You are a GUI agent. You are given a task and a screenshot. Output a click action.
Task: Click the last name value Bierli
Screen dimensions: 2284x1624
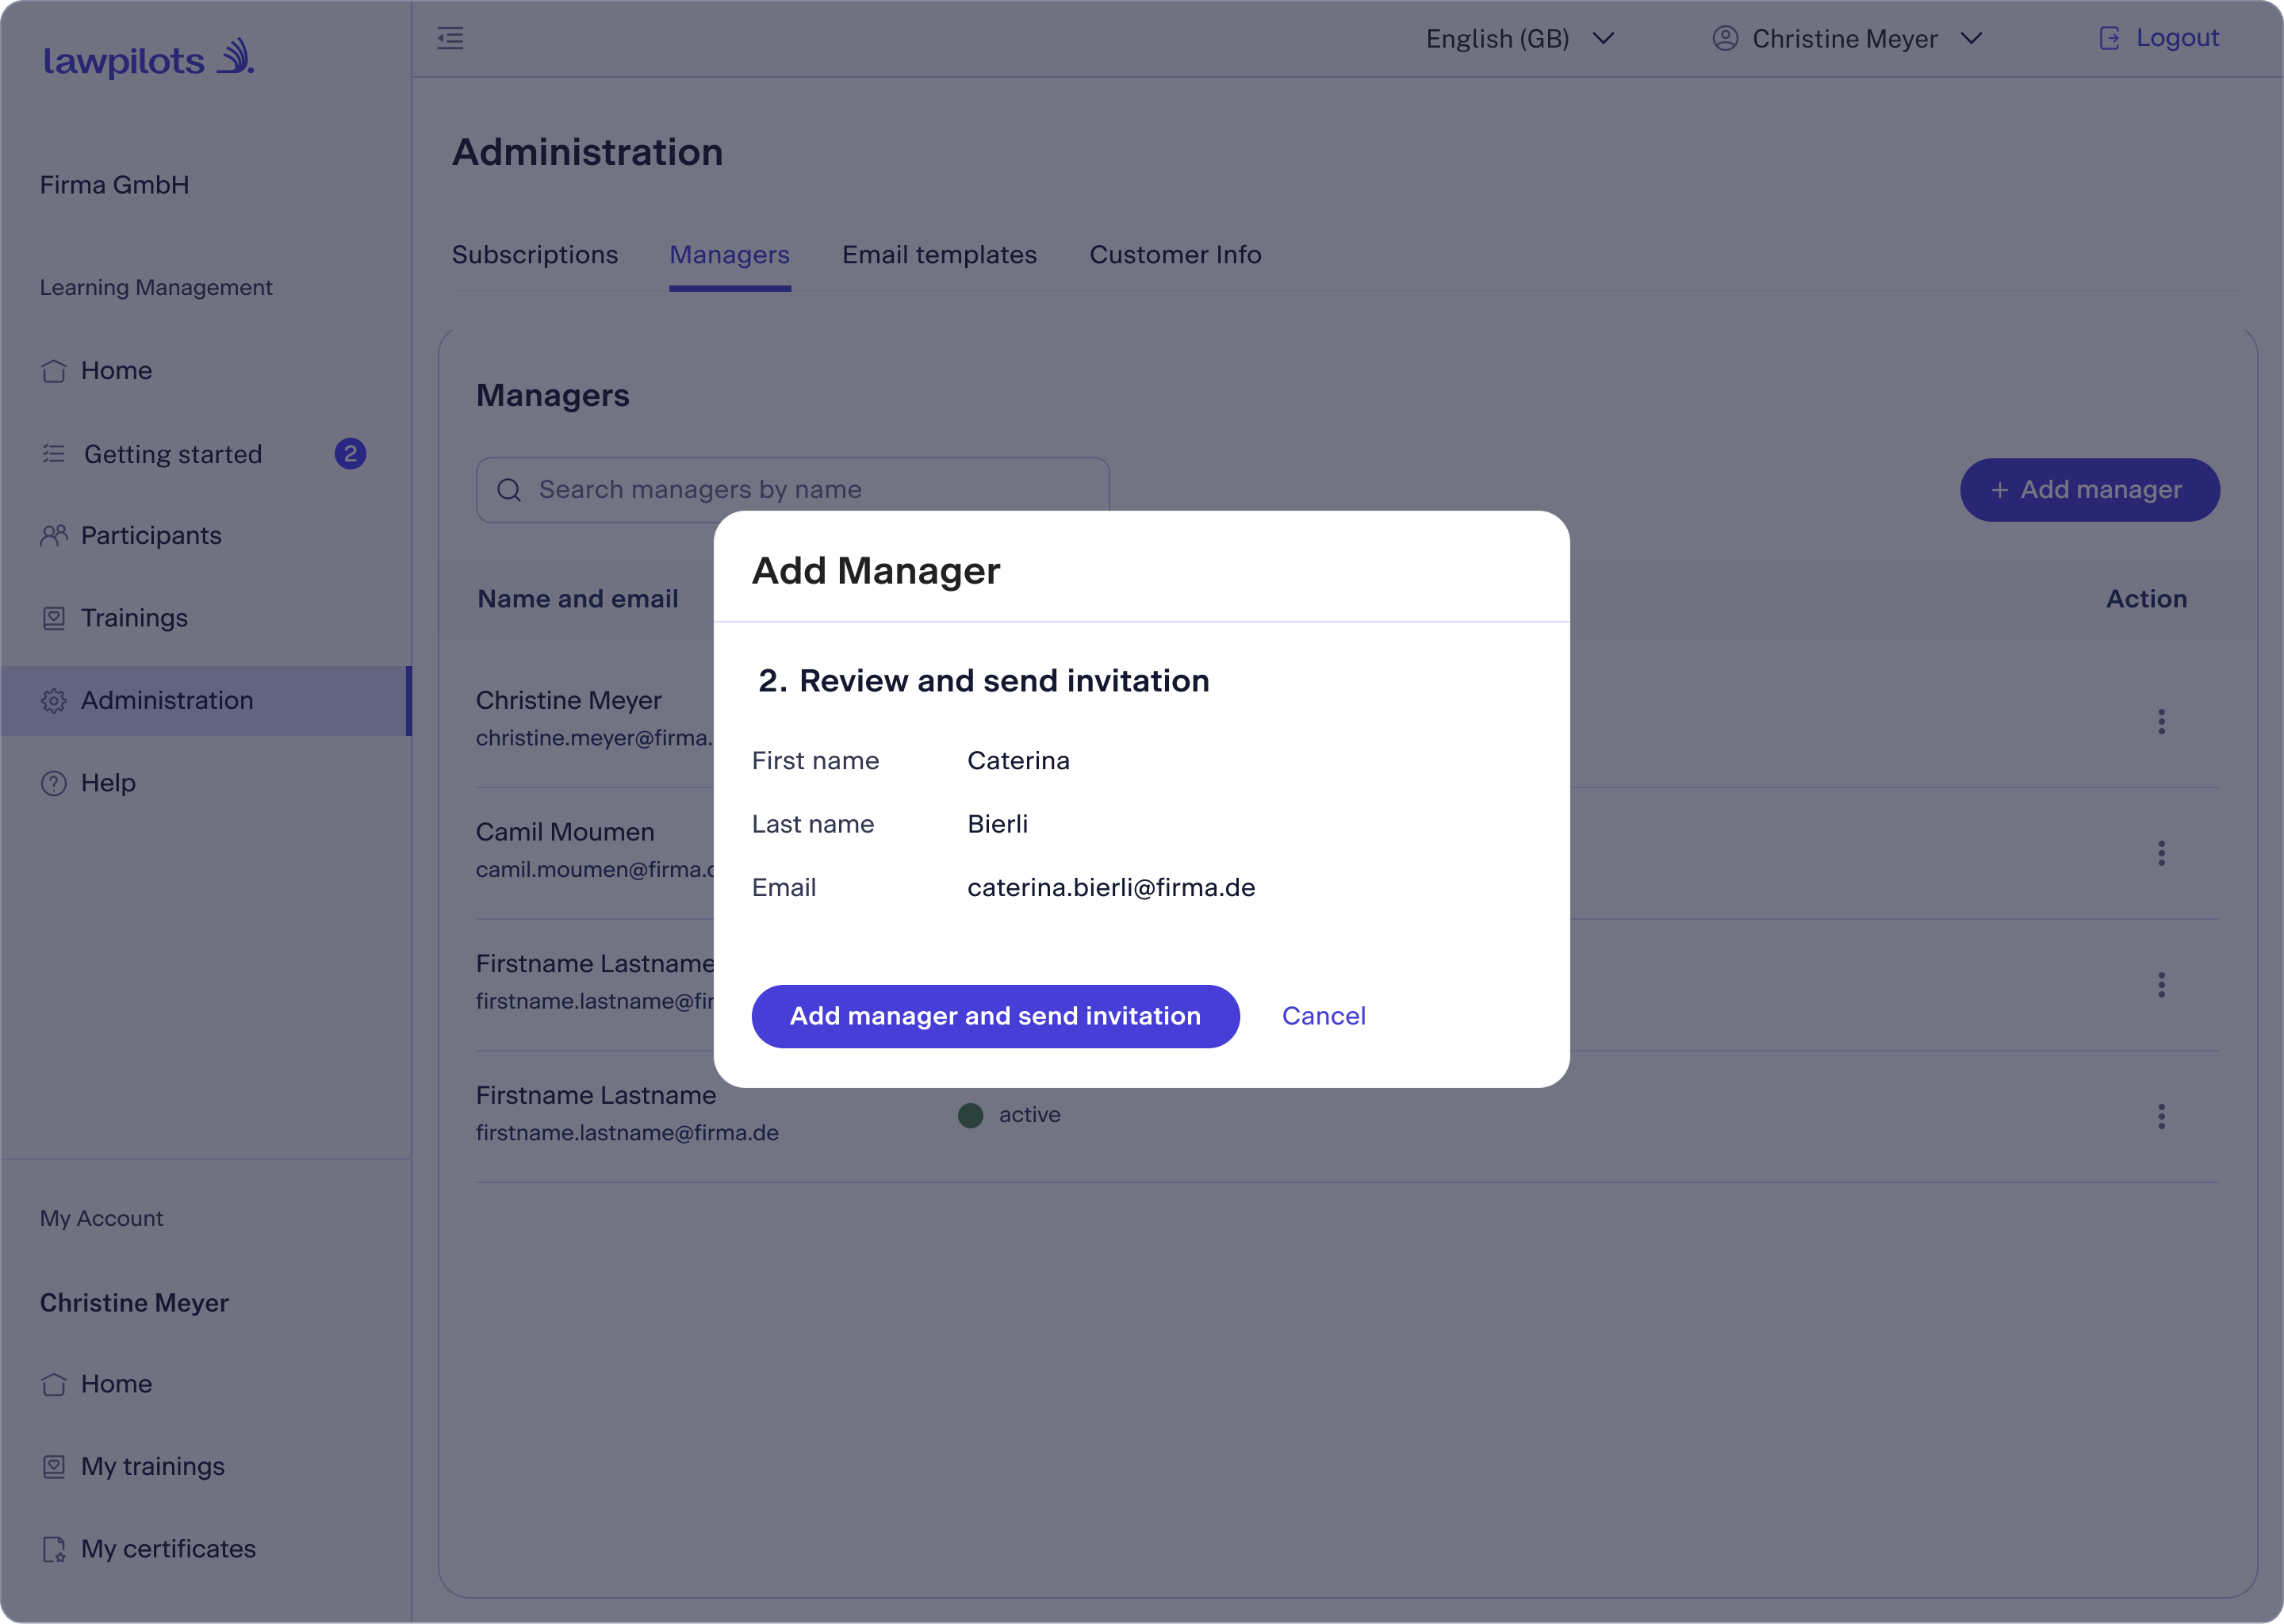[997, 824]
